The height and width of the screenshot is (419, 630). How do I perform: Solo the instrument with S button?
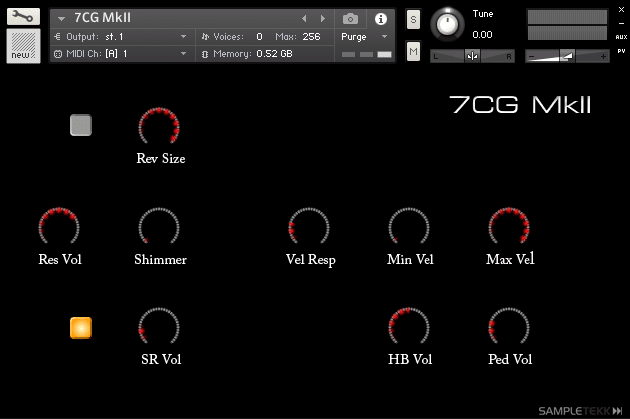(x=413, y=19)
